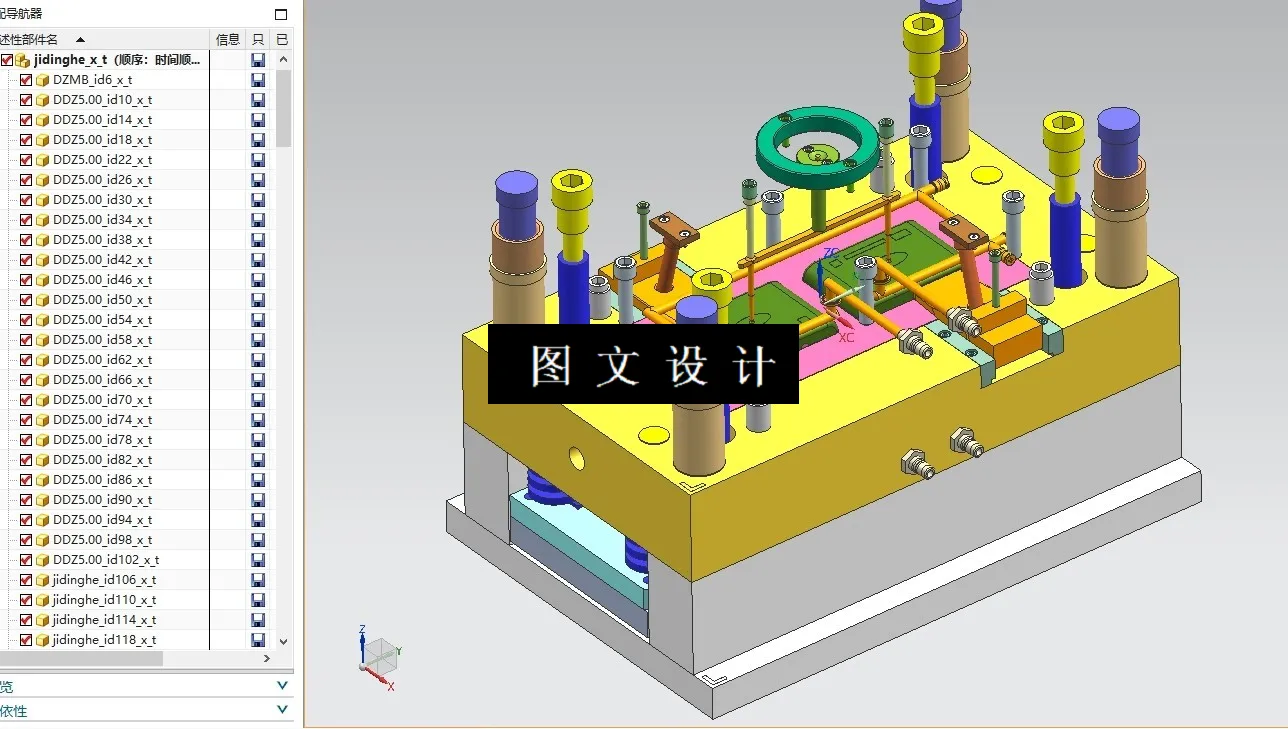Click the cube icon of jidinghe_id106_x_t
The width and height of the screenshot is (1288, 729).
click(41, 579)
